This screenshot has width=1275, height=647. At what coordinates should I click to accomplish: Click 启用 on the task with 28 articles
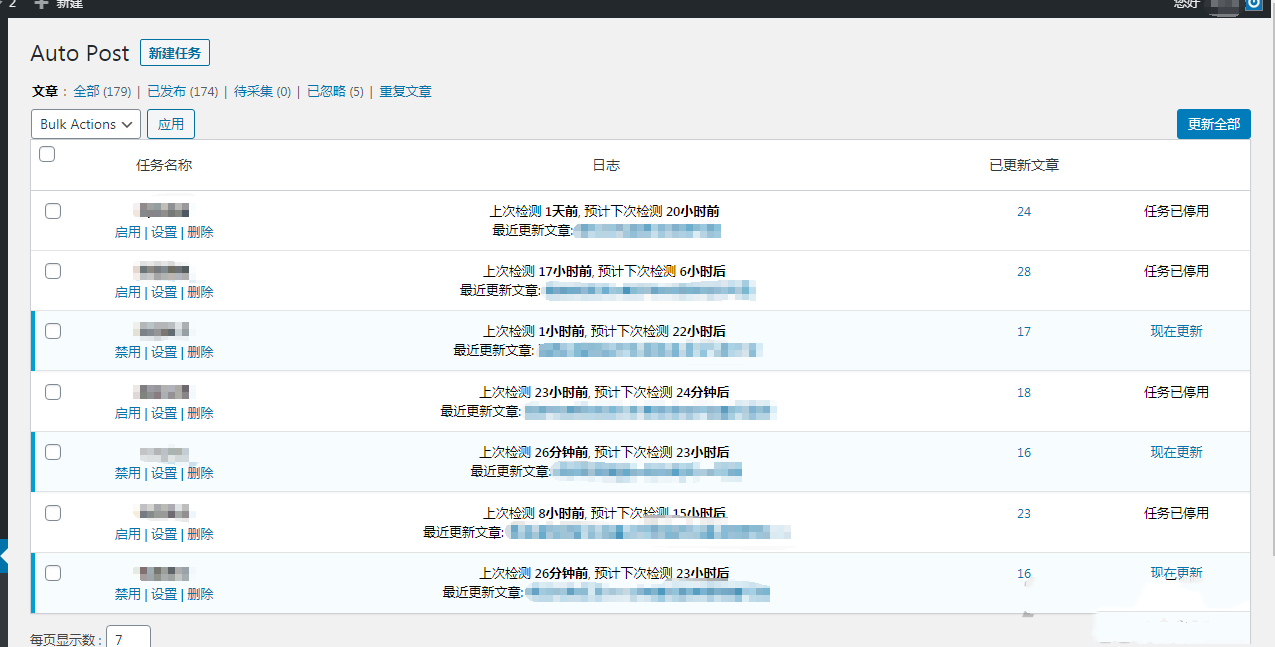pyautogui.click(x=127, y=292)
